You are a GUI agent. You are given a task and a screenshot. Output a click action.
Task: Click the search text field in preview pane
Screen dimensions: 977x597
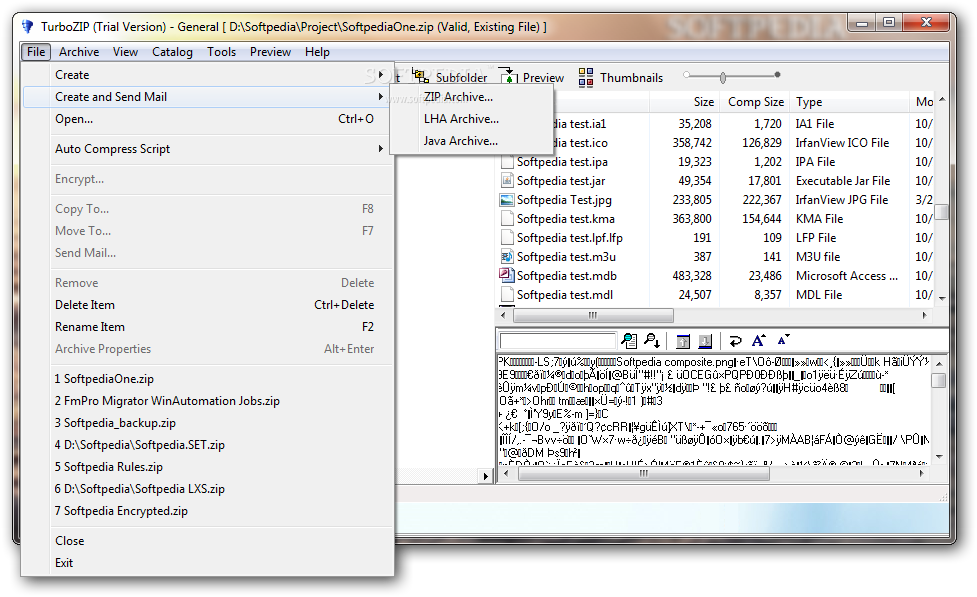558,340
